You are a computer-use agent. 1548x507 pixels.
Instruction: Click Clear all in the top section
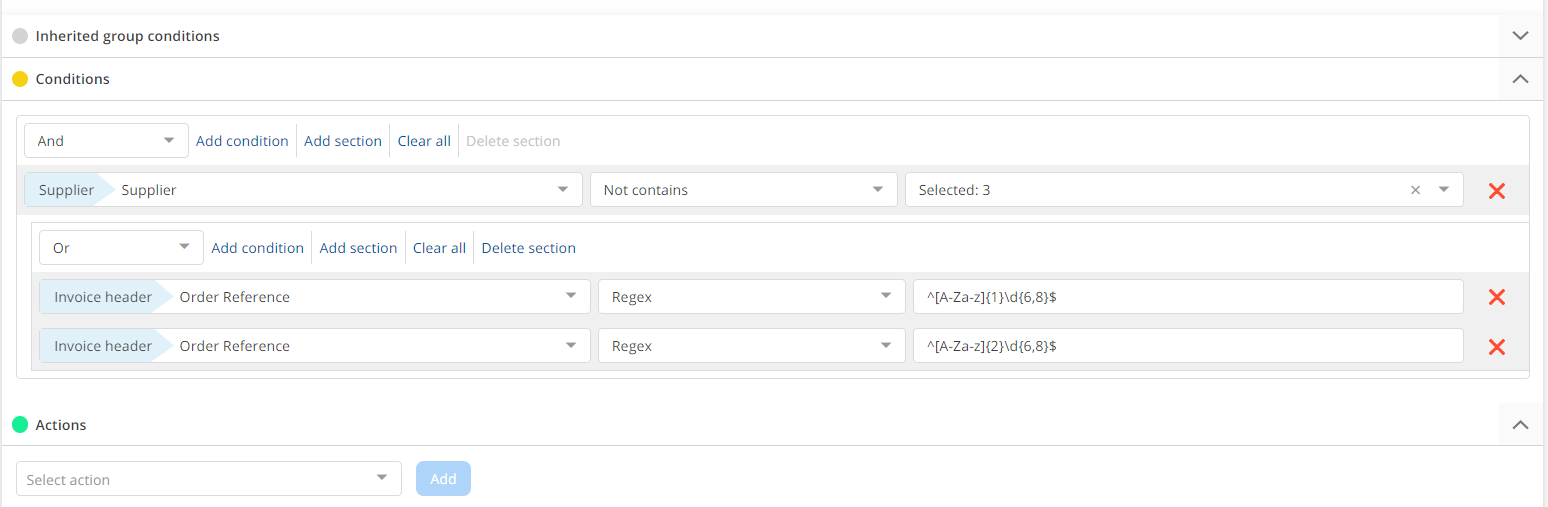pyautogui.click(x=424, y=141)
